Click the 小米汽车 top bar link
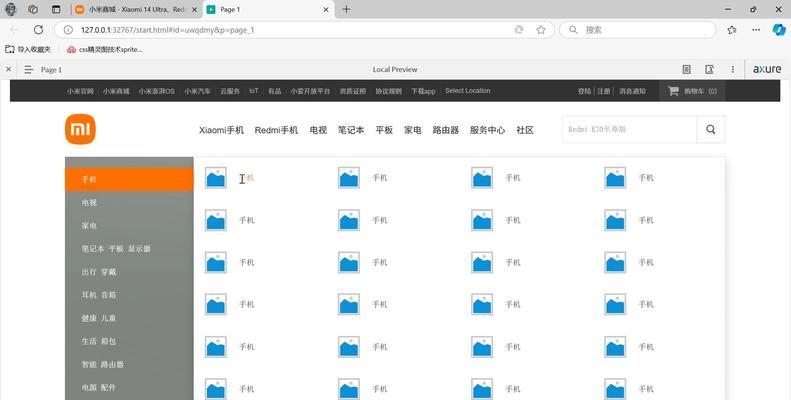 click(197, 91)
